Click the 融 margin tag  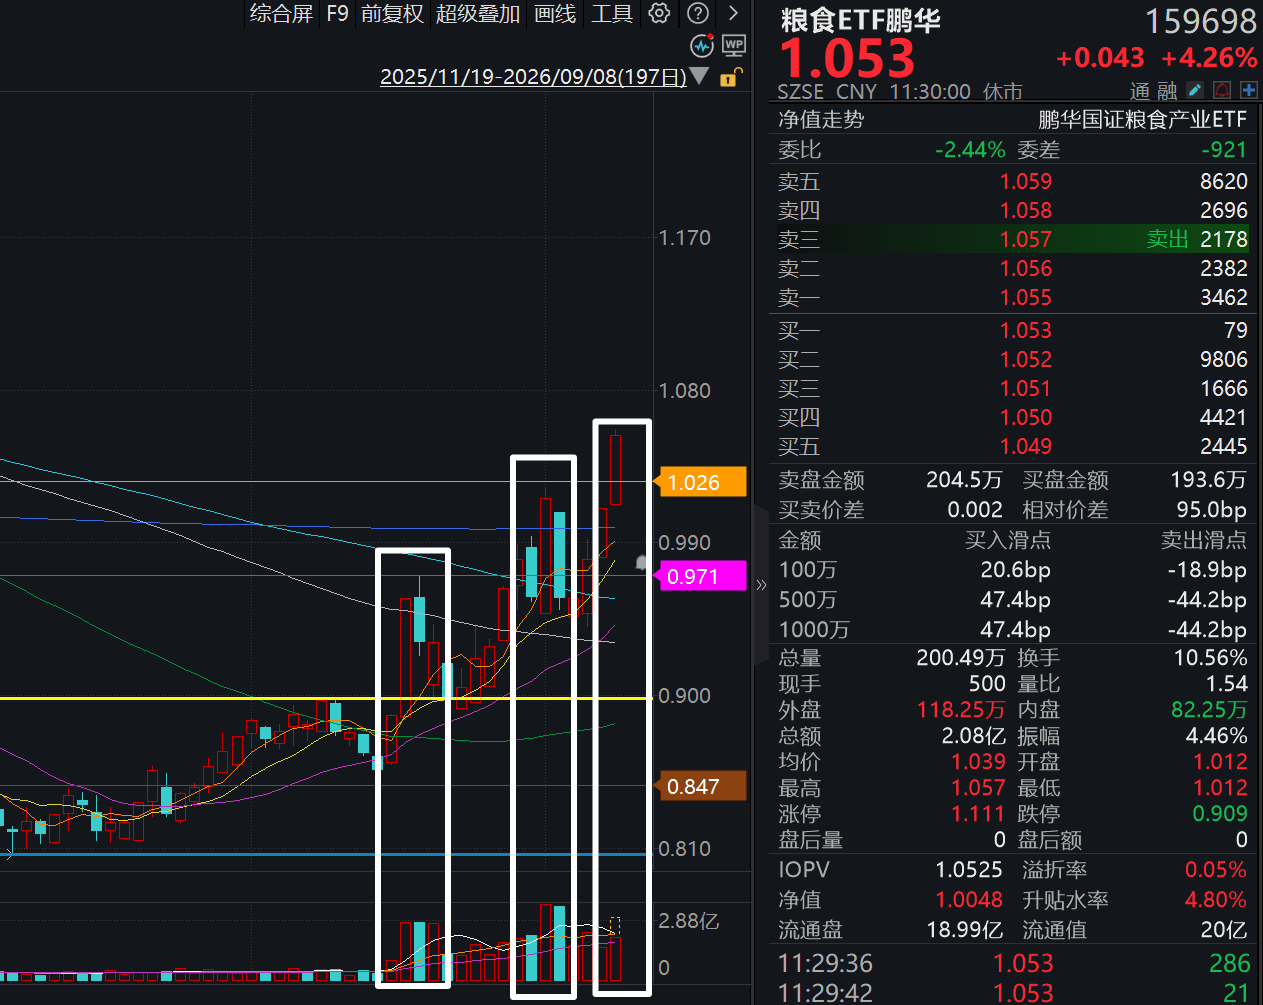coord(1167,91)
